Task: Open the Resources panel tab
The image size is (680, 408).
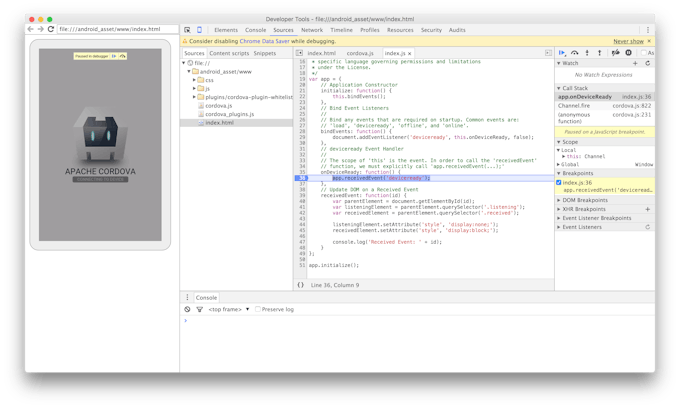Action: tap(400, 30)
